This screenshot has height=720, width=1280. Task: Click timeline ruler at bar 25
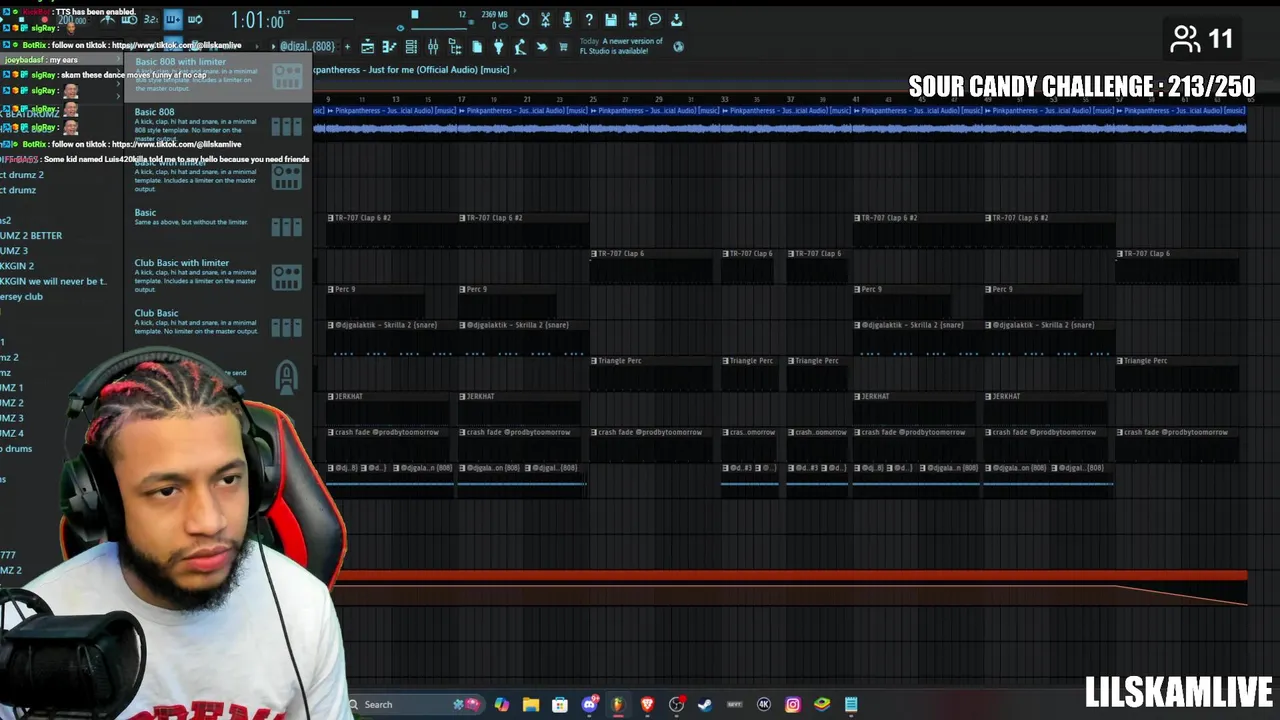tap(592, 99)
